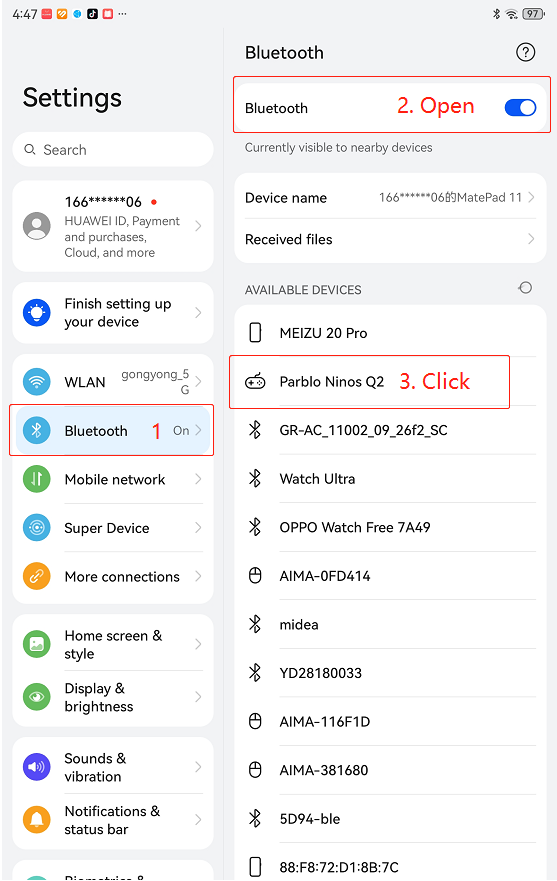Pair with AIMA-0FD414
The height and width of the screenshot is (881, 557).
390,576
